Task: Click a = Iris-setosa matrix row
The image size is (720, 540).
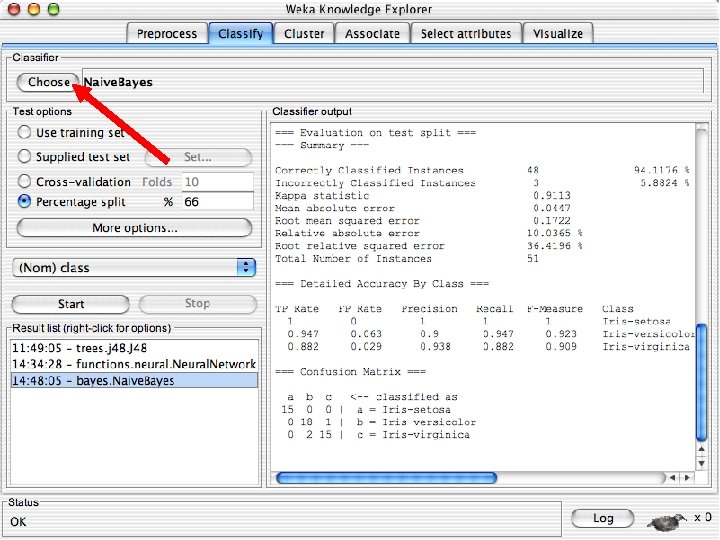Action: point(366,410)
